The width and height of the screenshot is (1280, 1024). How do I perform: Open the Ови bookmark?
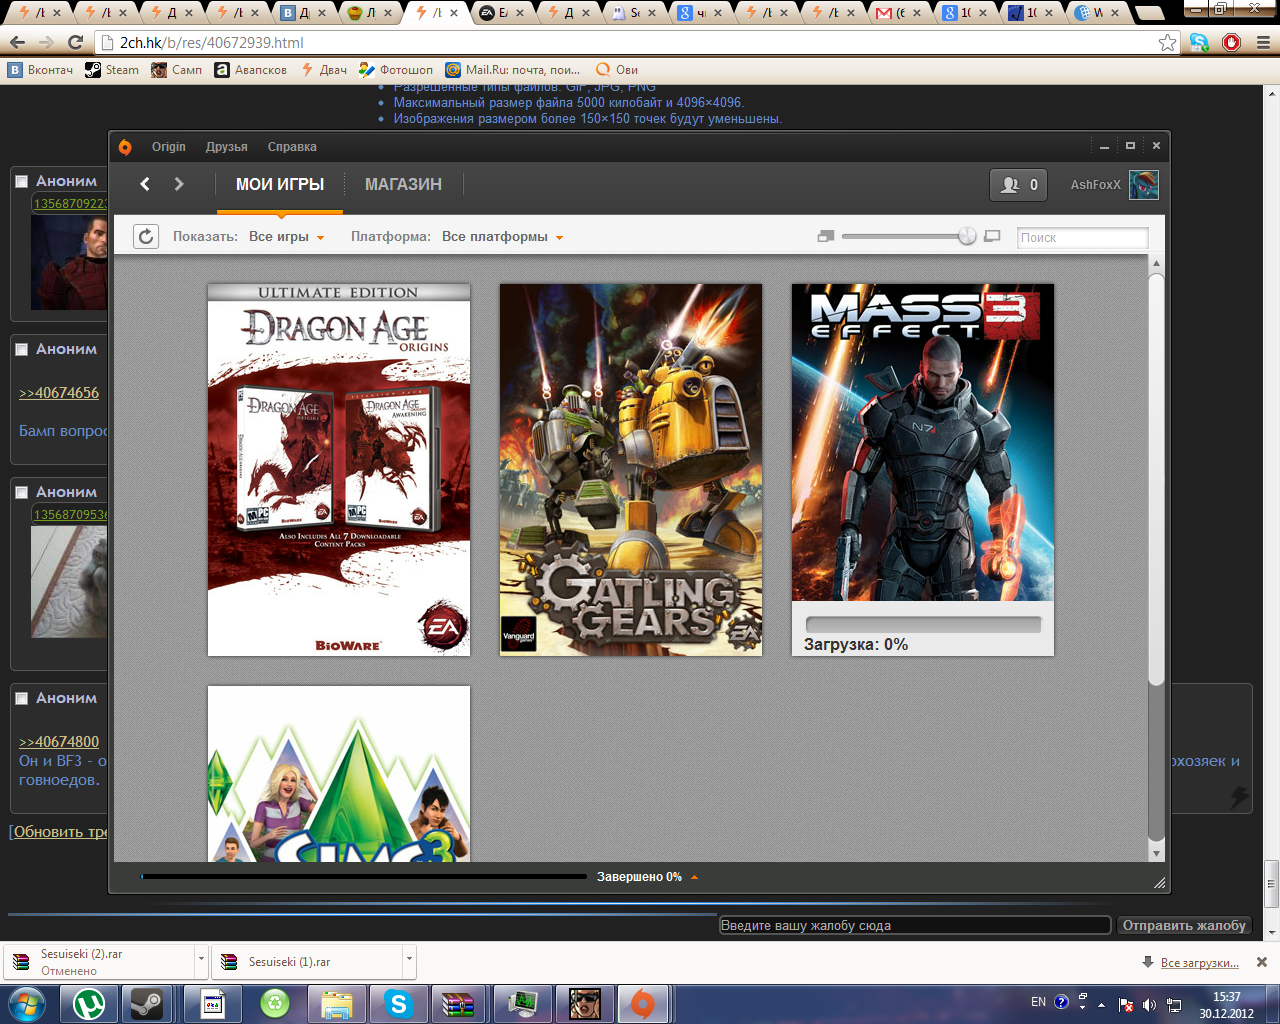(617, 70)
